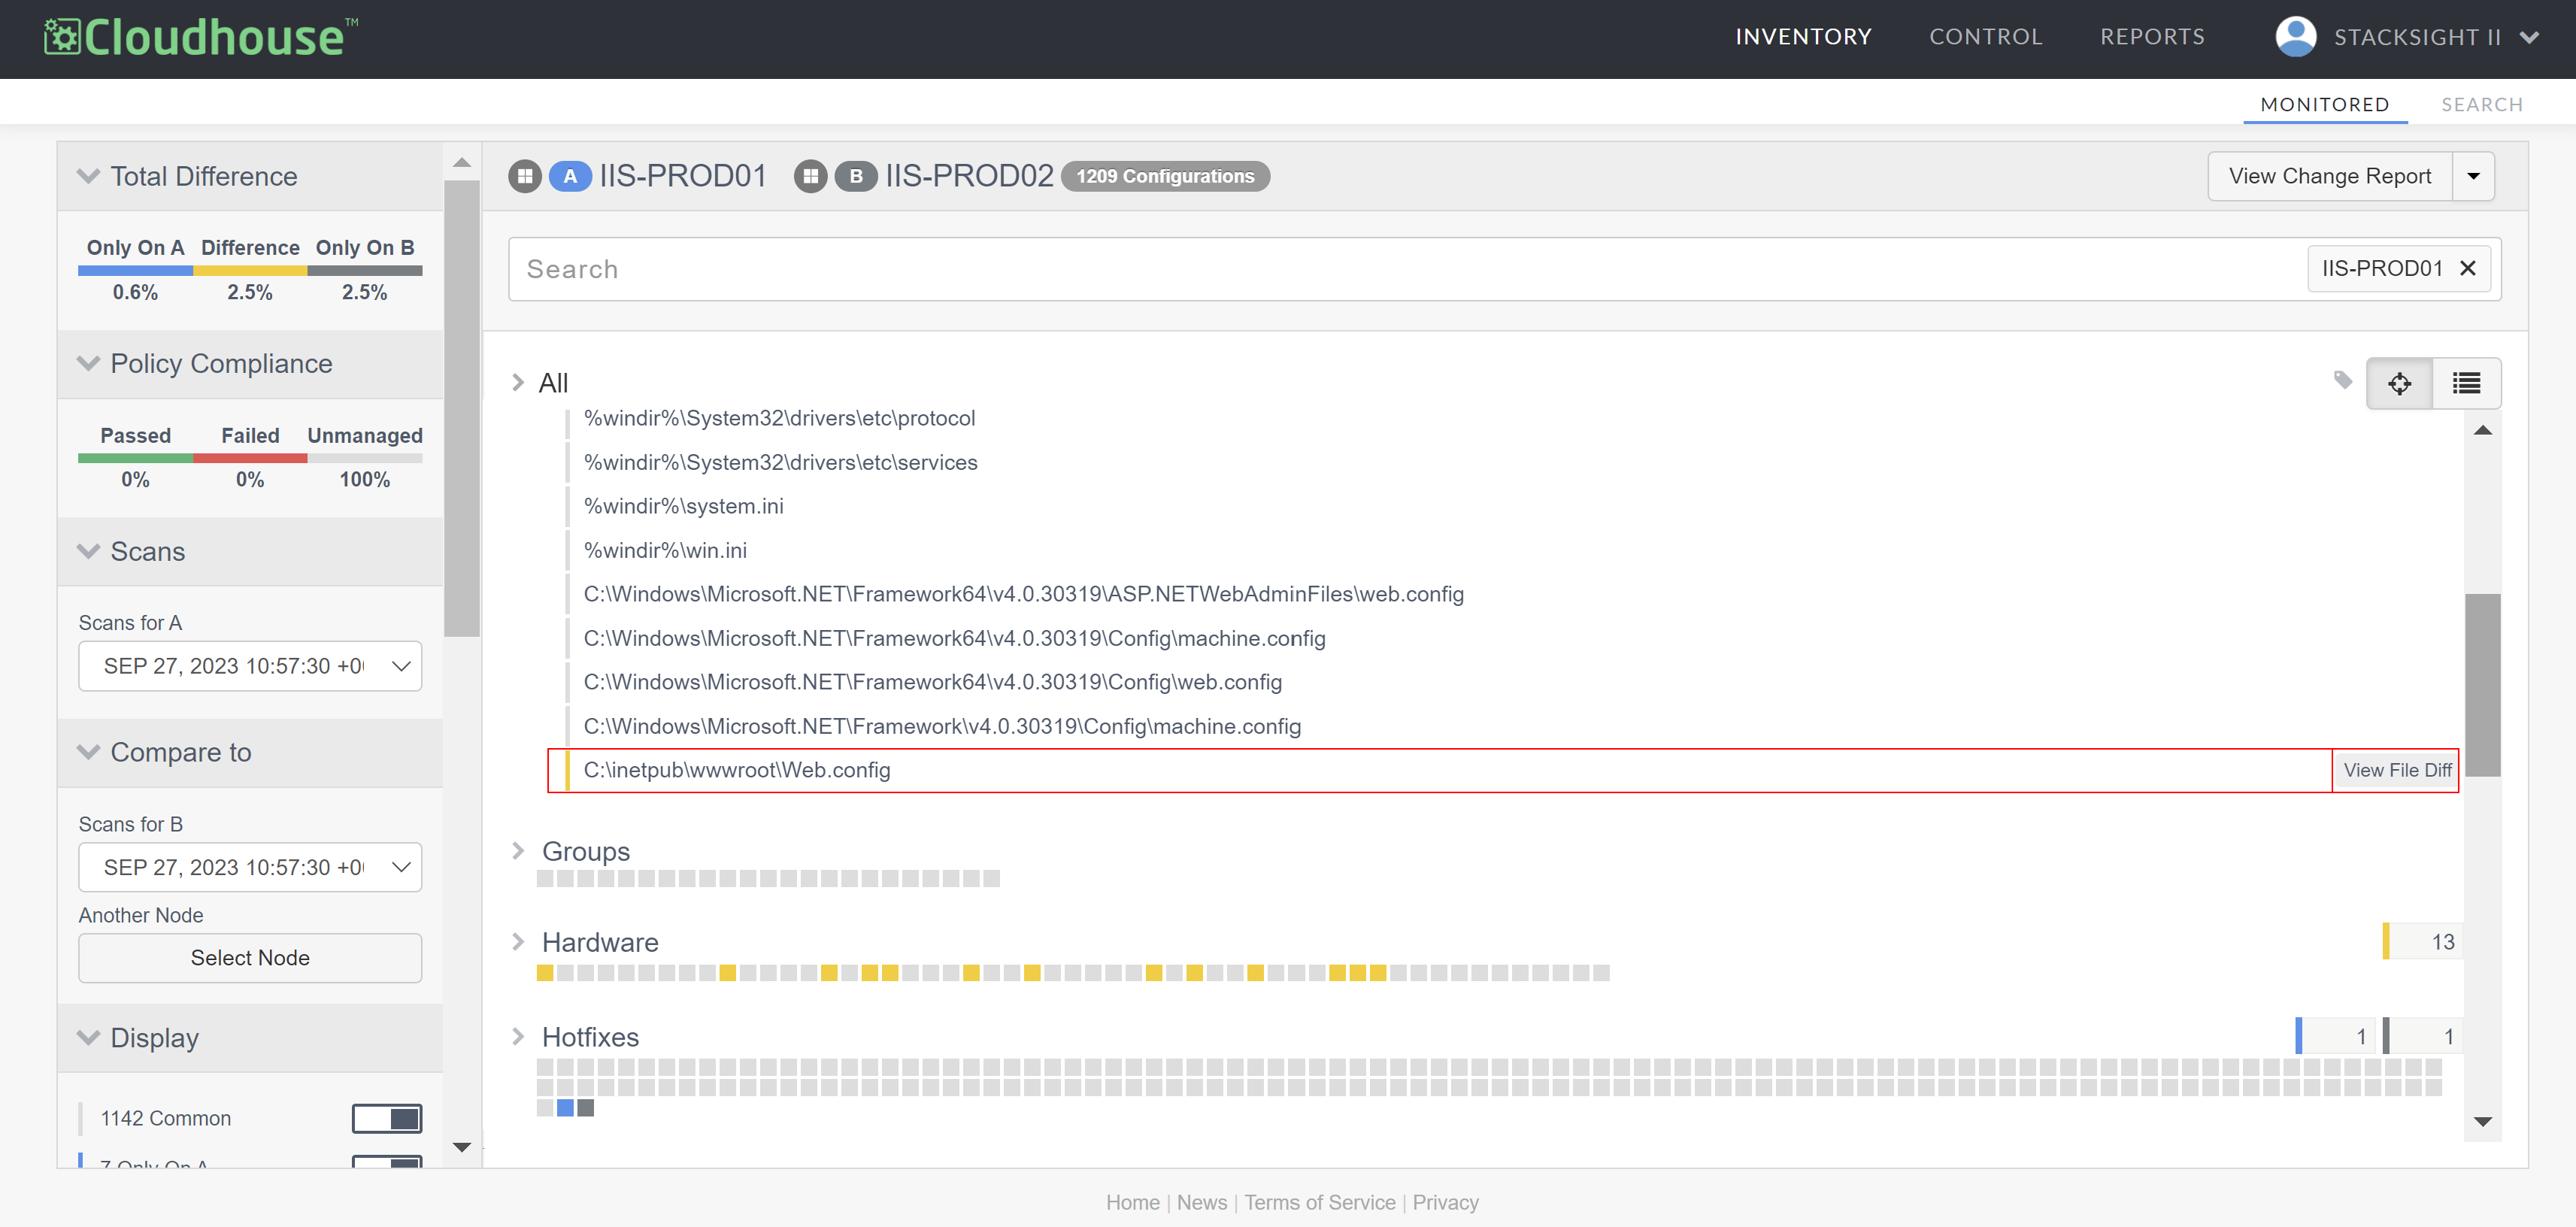
Task: Expand the All configuration group
Action: pos(518,382)
